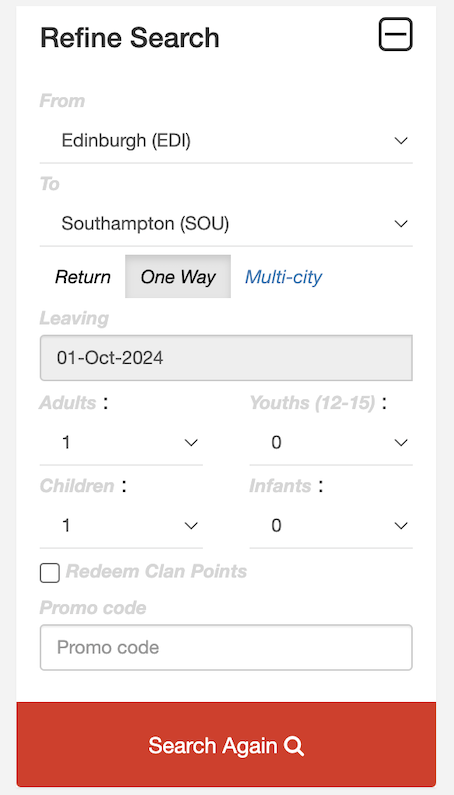Expand the Youths (12-15) count dropdown
454x795 pixels.
coord(331,443)
